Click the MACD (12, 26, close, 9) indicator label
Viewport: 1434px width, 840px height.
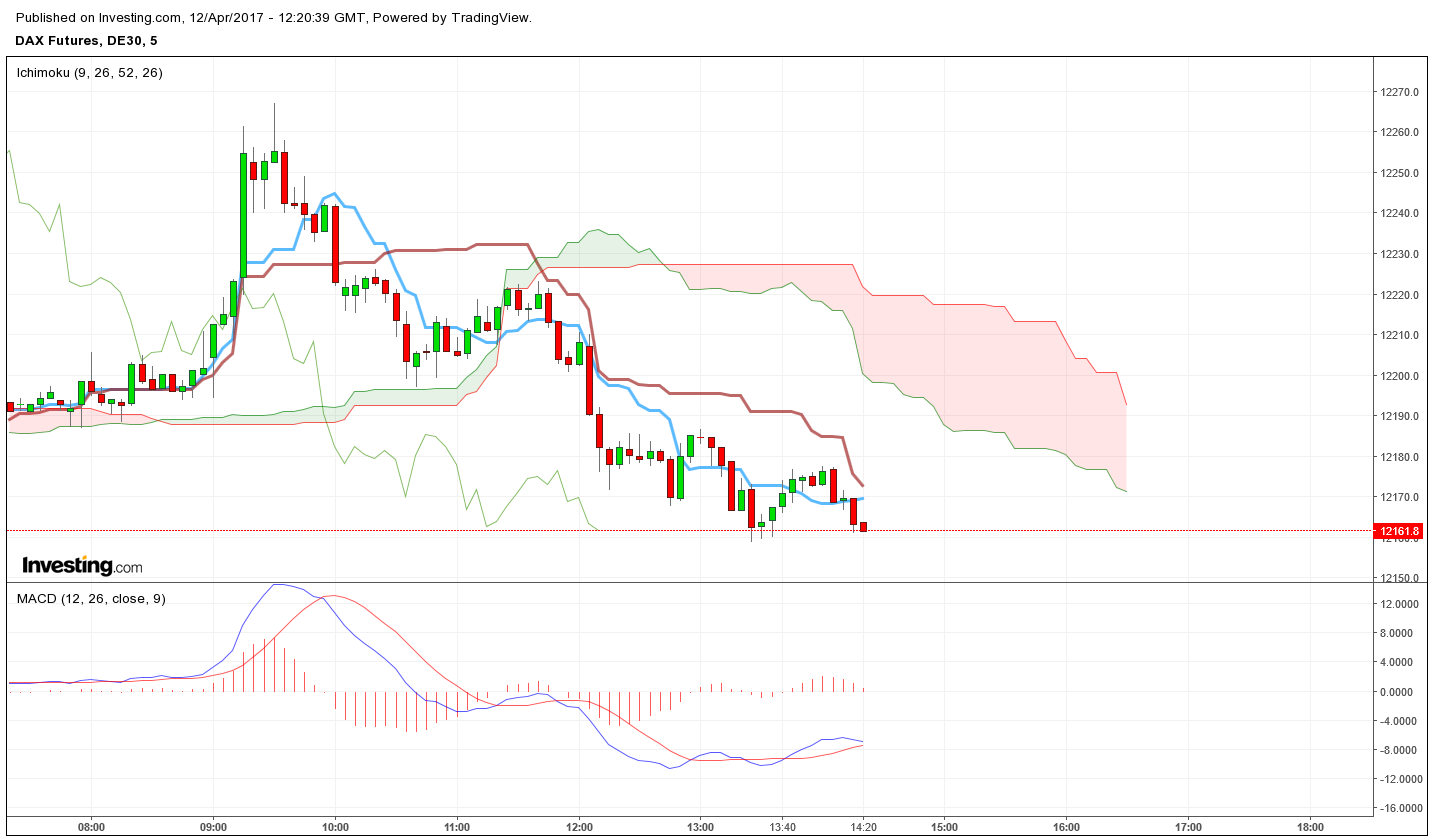coord(89,599)
